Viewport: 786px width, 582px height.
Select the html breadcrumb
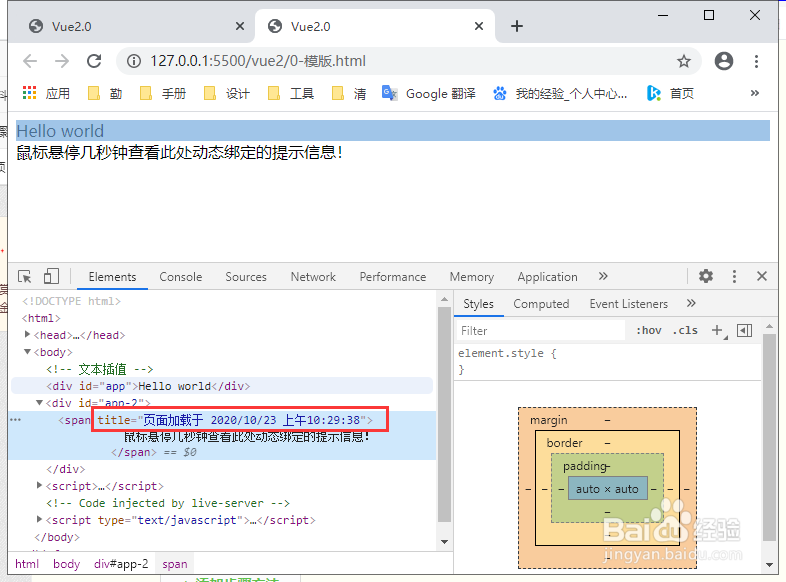27,564
